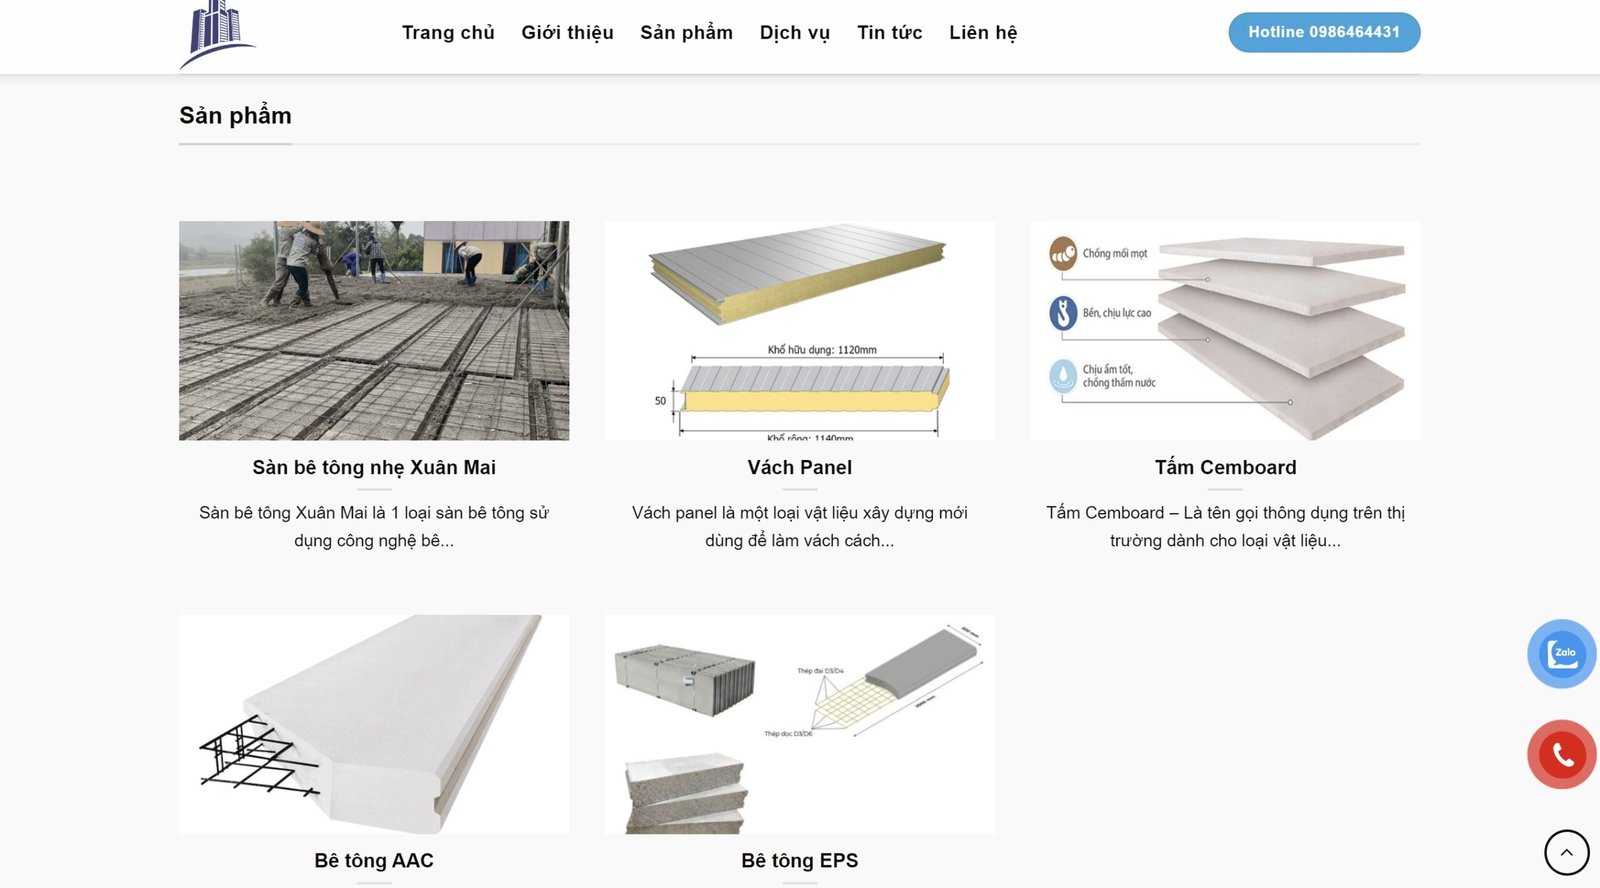The width and height of the screenshot is (1600, 888).
Task: Click the Vách Panel diagram image
Action: (800, 330)
